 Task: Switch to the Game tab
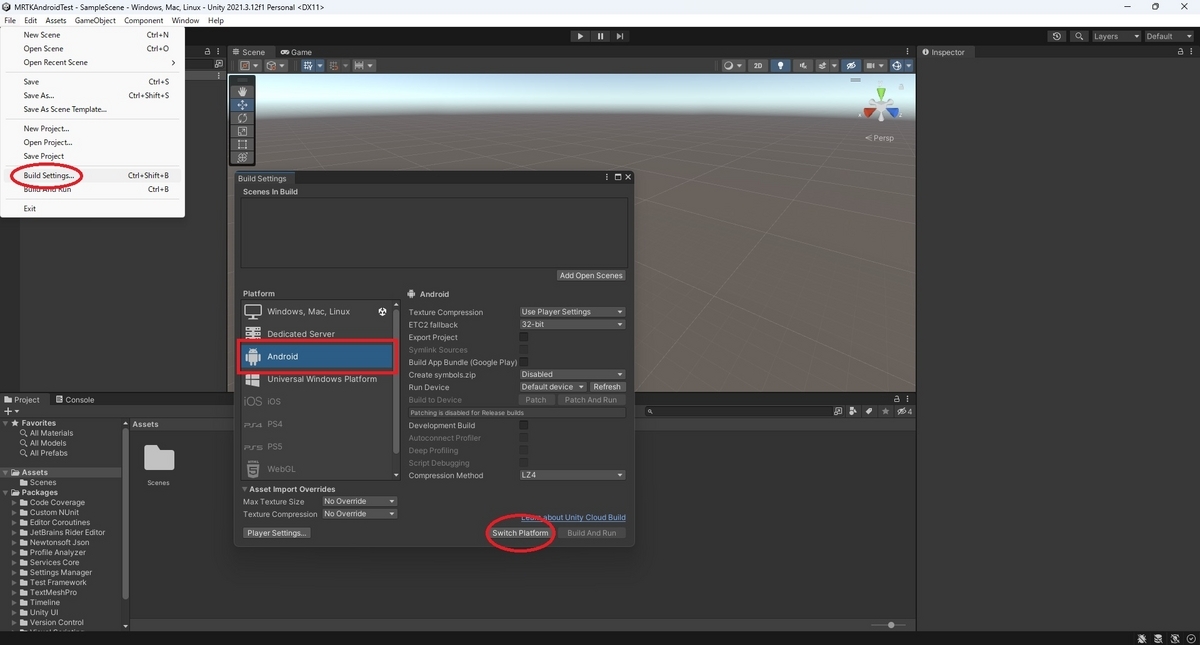[x=296, y=51]
